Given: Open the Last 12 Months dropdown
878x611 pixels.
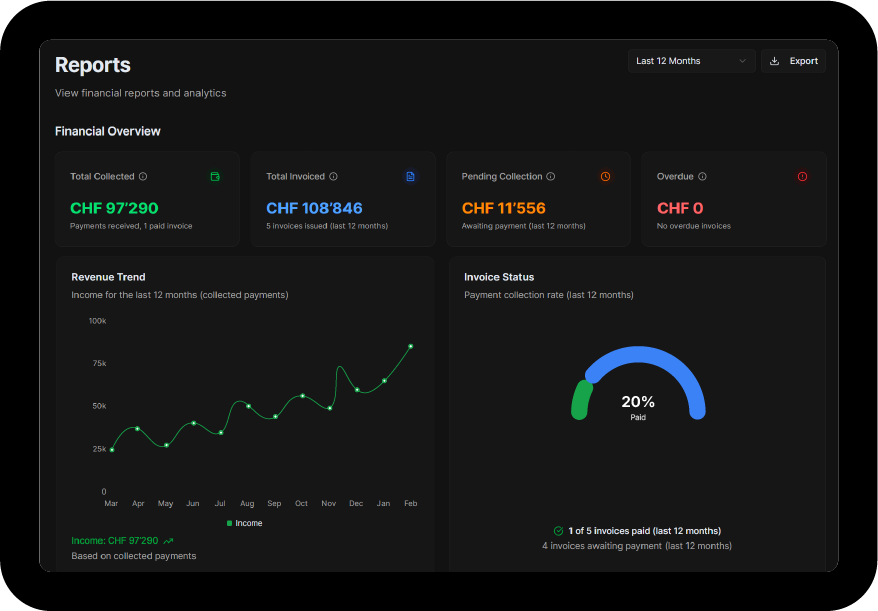Looking at the screenshot, I should point(690,60).
